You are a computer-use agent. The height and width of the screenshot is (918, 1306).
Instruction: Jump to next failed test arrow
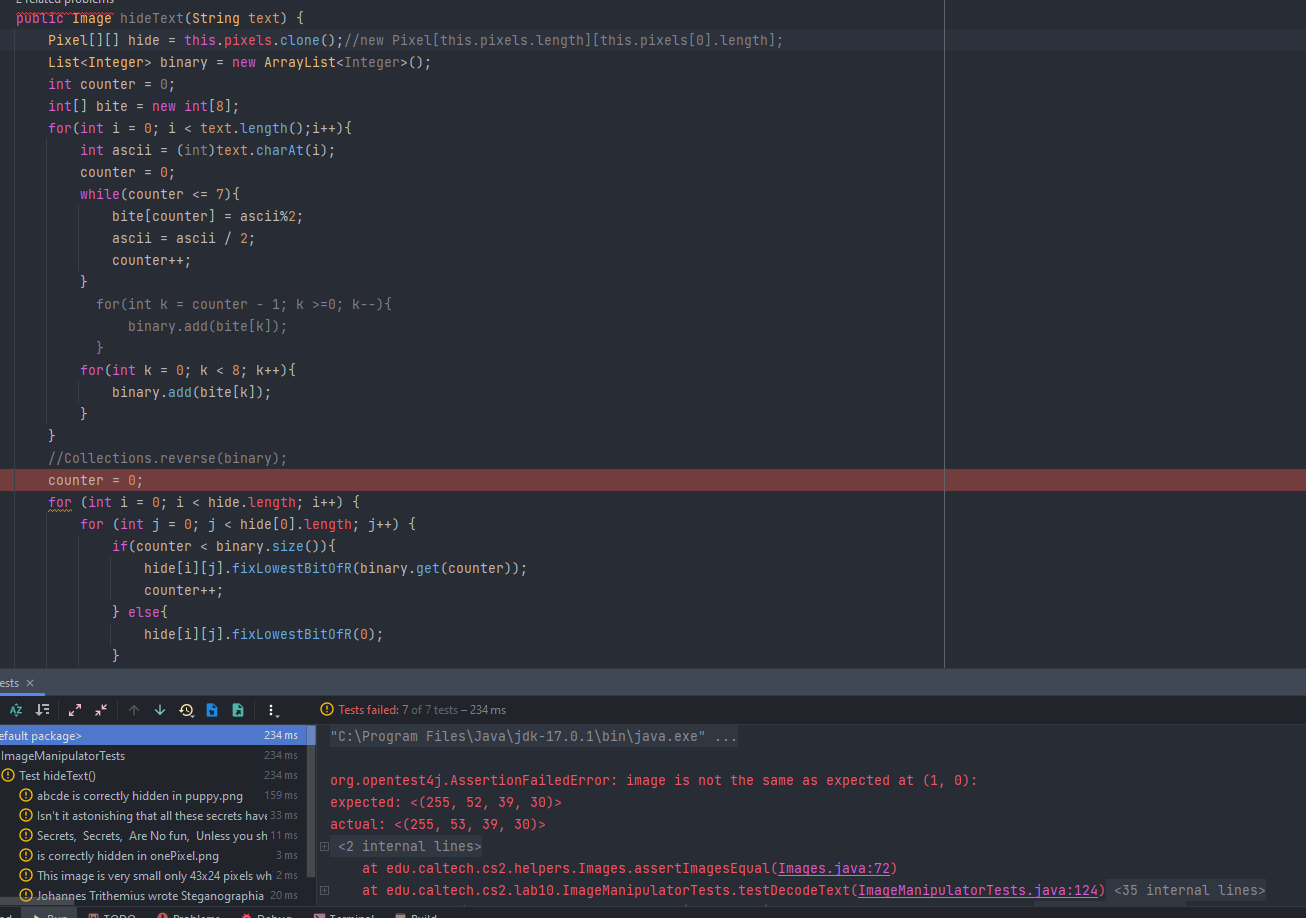(x=160, y=710)
